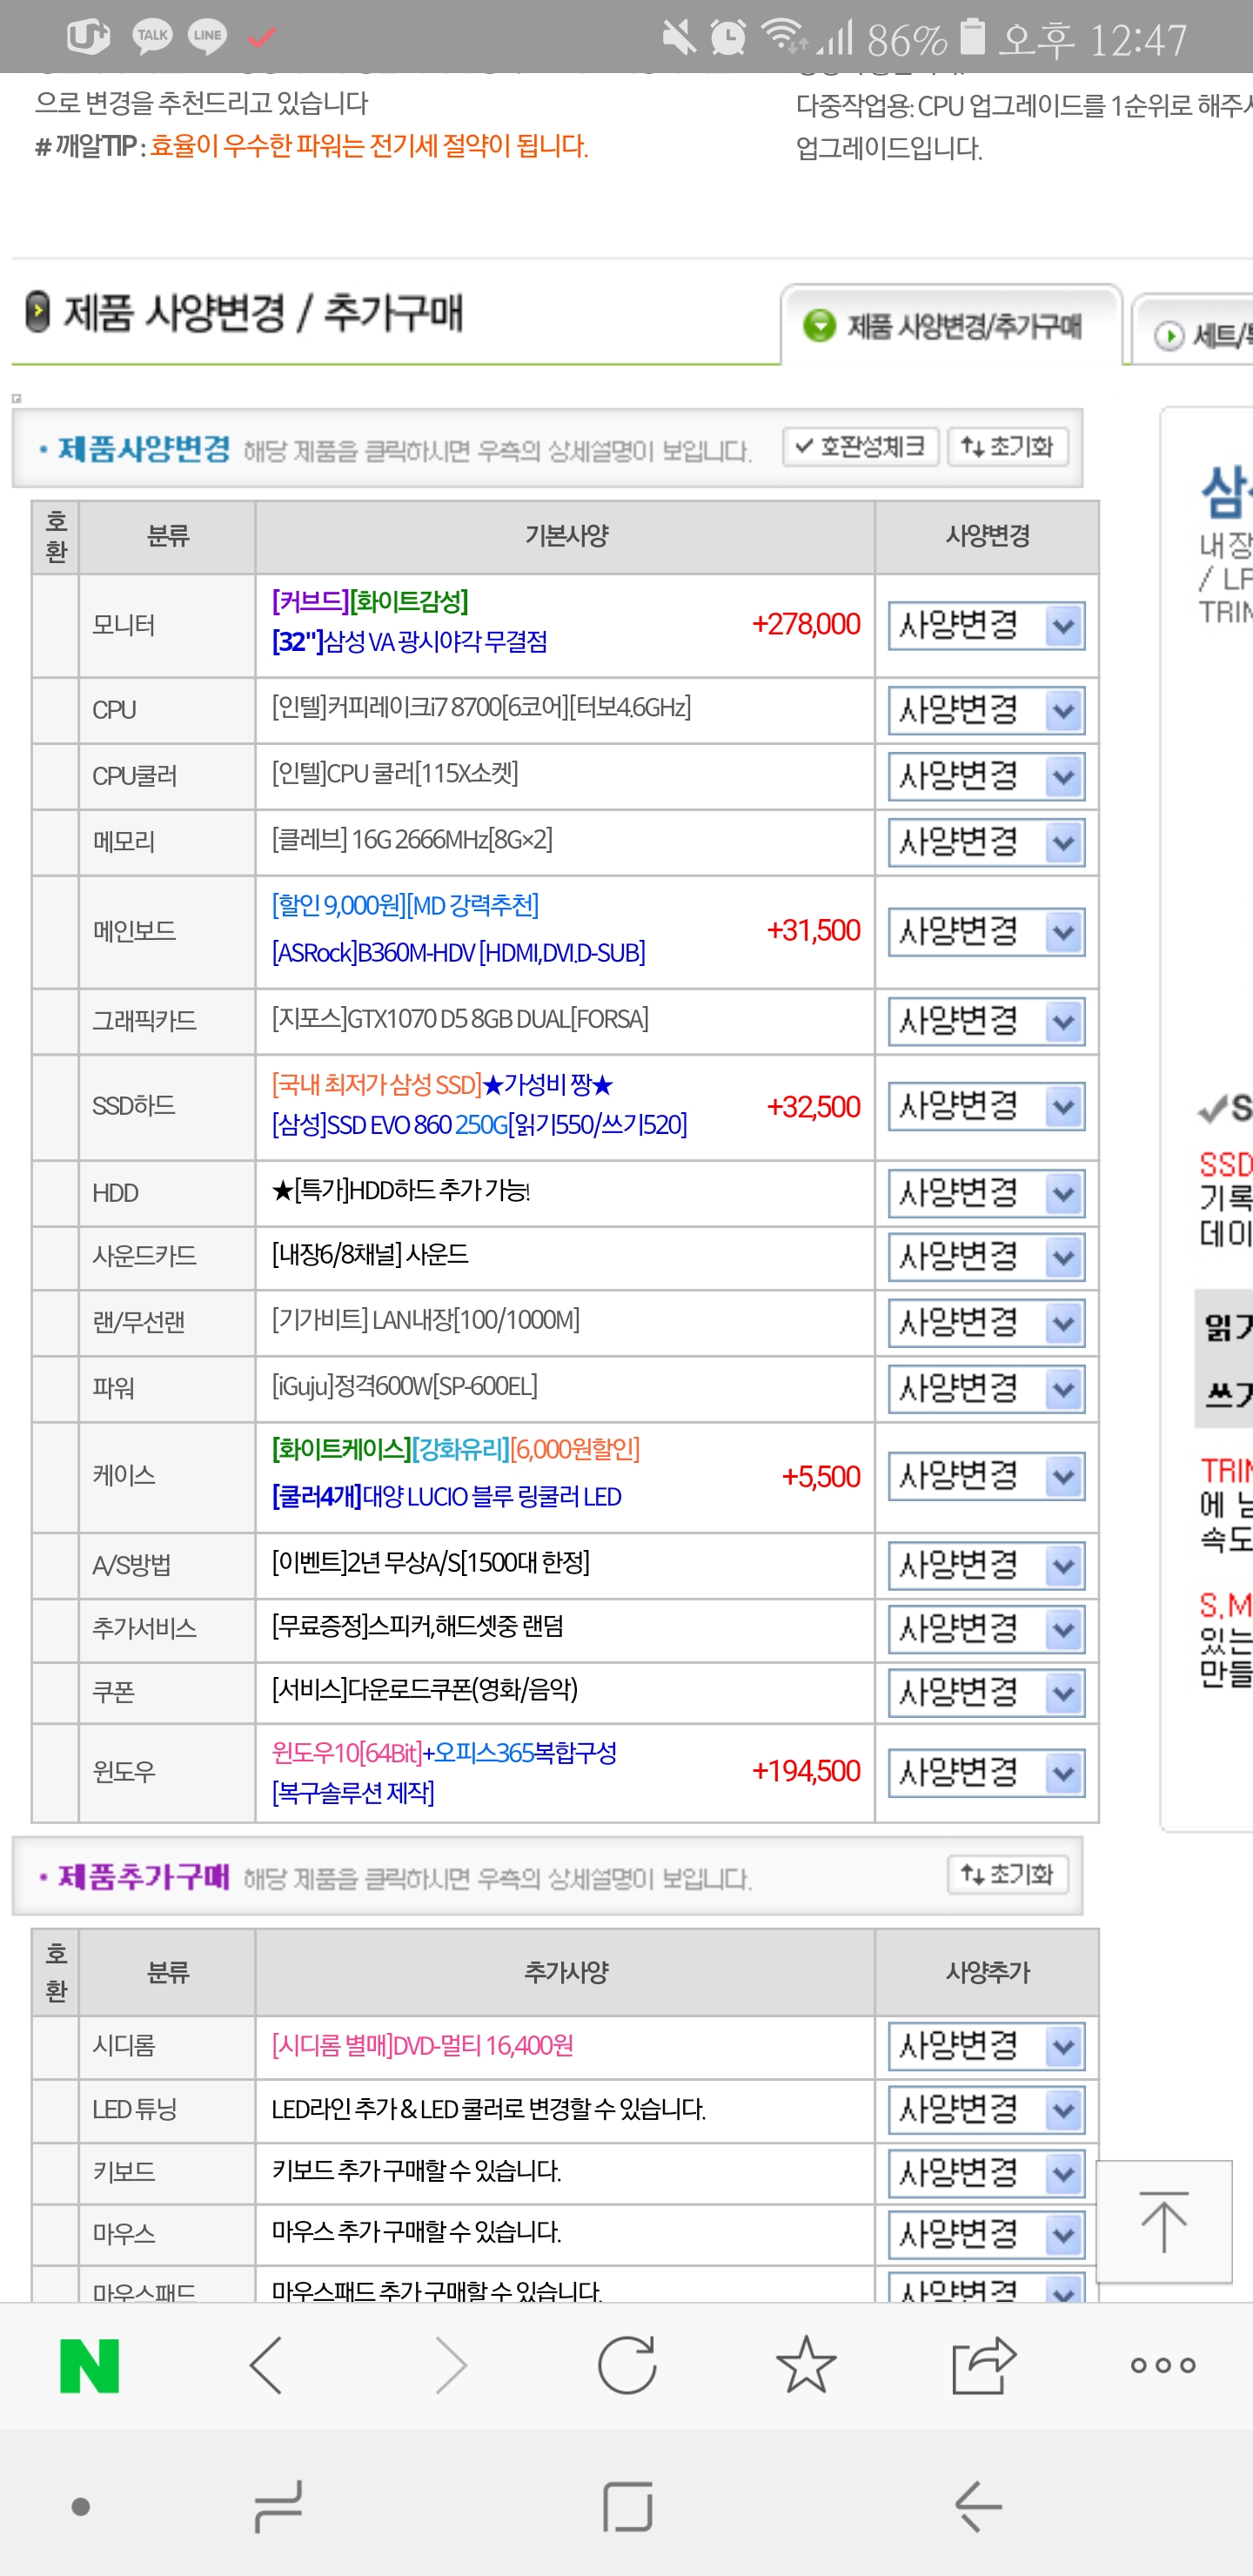The width and height of the screenshot is (1253, 2576).
Task: Open 사양변경 dropdown for 사운드카드 row
Action: (x=987, y=1257)
